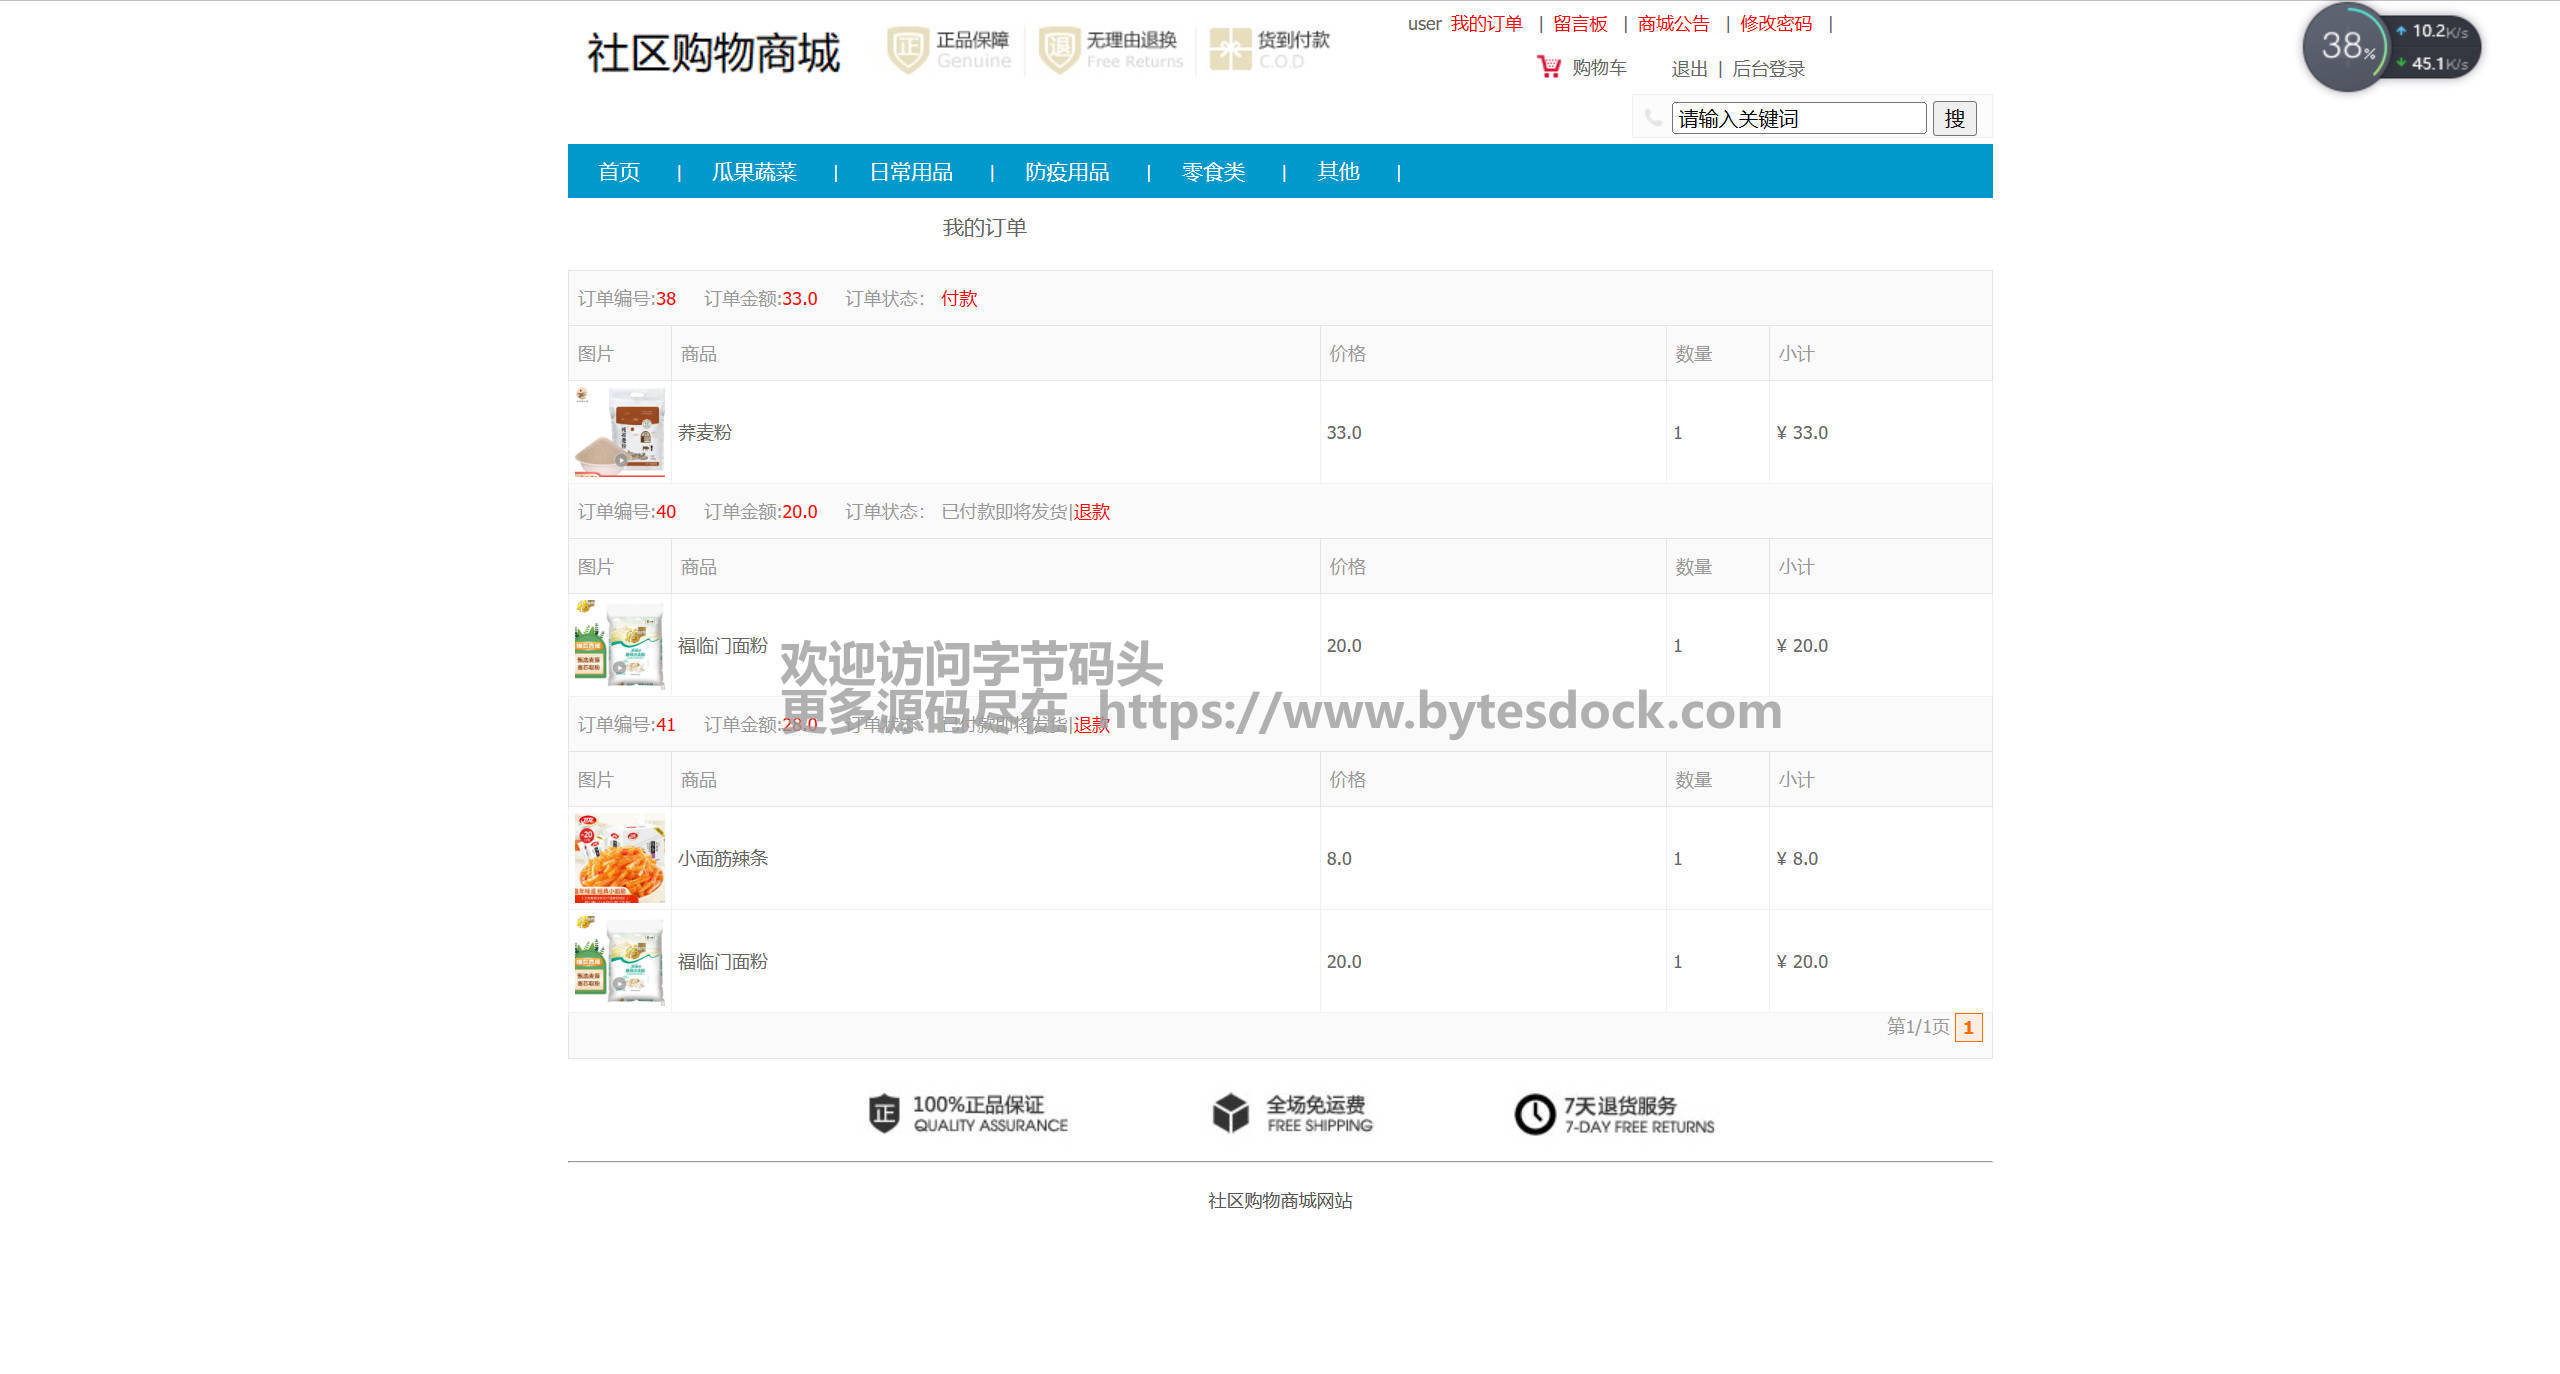
Task: Go to the 首页 navigation tab
Action: pyautogui.click(x=619, y=172)
